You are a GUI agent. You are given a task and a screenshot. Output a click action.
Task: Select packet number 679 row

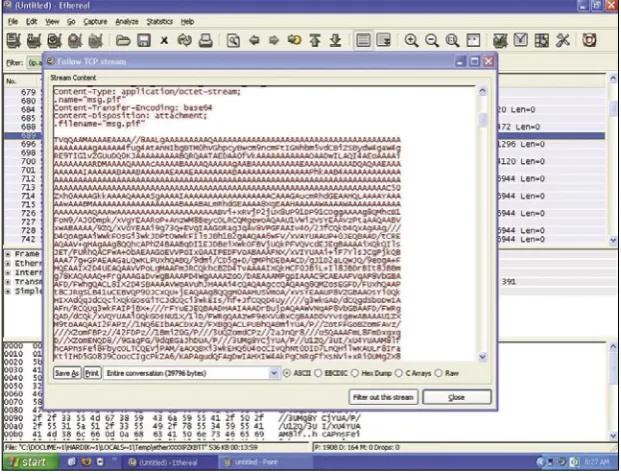(x=304, y=92)
